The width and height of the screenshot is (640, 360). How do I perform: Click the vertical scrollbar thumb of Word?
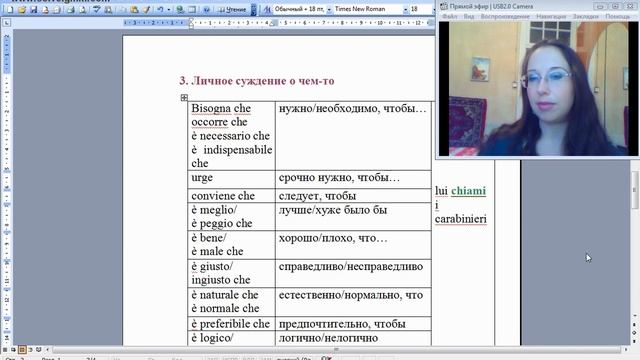tap(635, 190)
